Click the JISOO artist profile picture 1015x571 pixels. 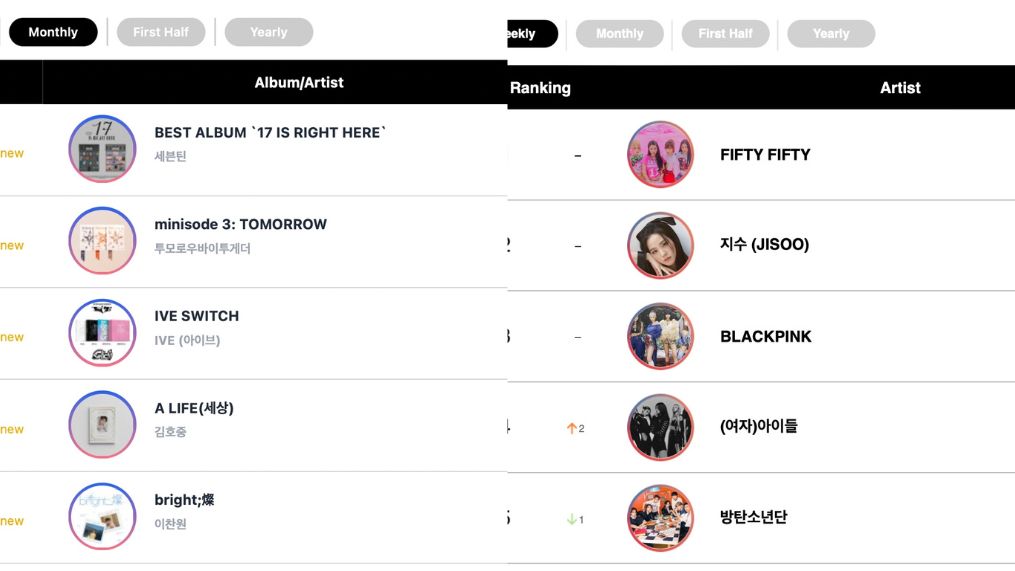pos(660,246)
